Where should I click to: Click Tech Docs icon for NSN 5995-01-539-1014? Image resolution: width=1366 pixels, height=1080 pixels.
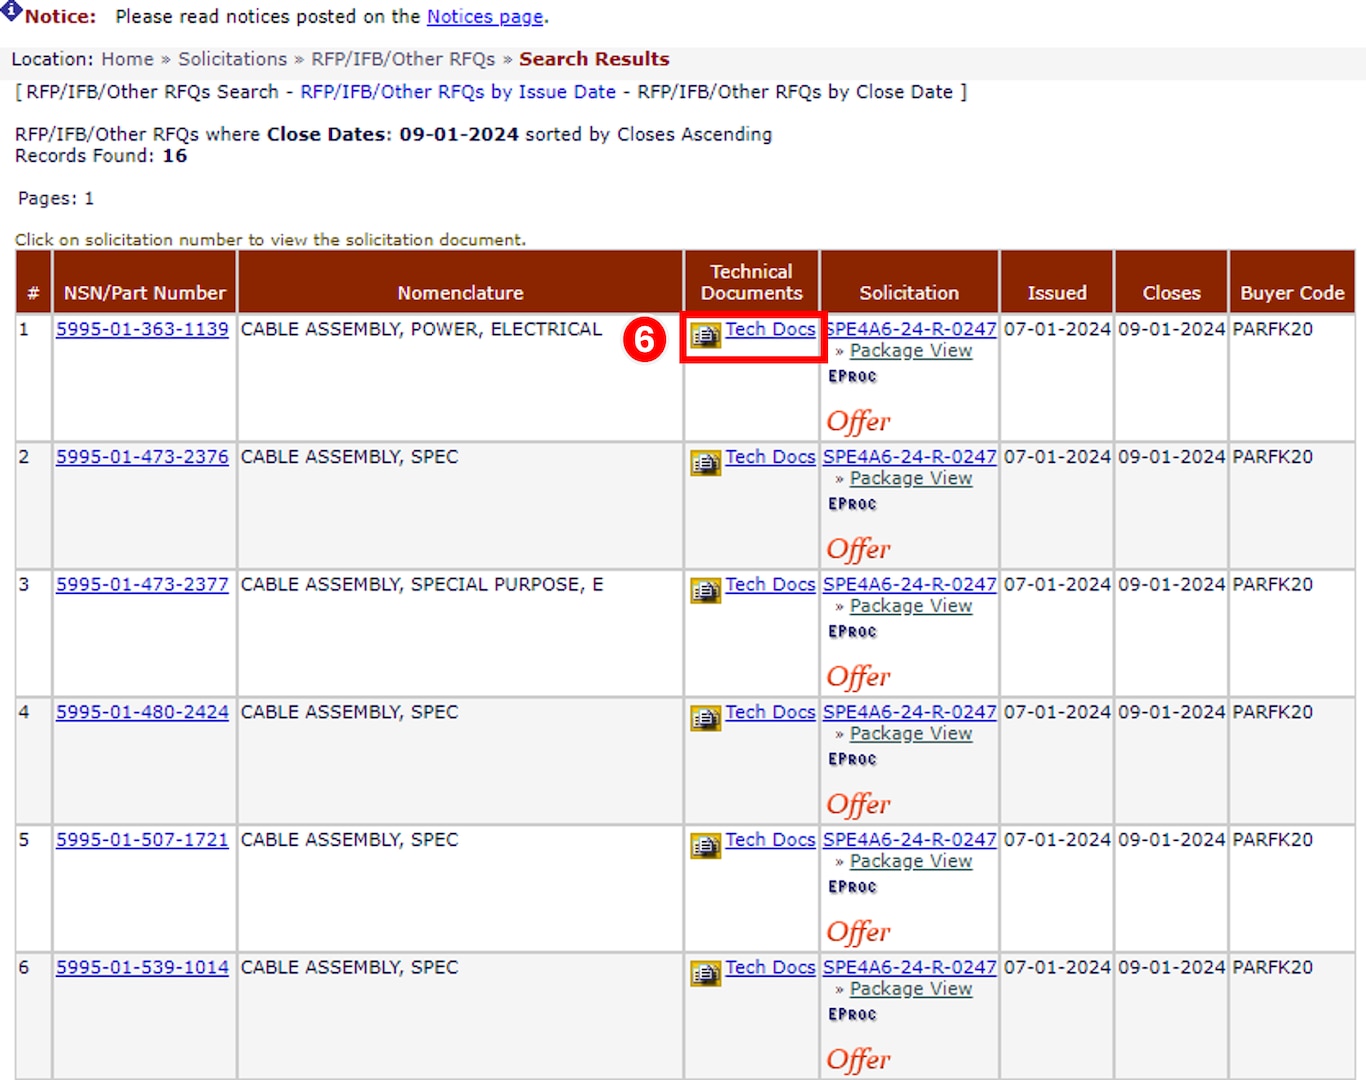(x=706, y=975)
